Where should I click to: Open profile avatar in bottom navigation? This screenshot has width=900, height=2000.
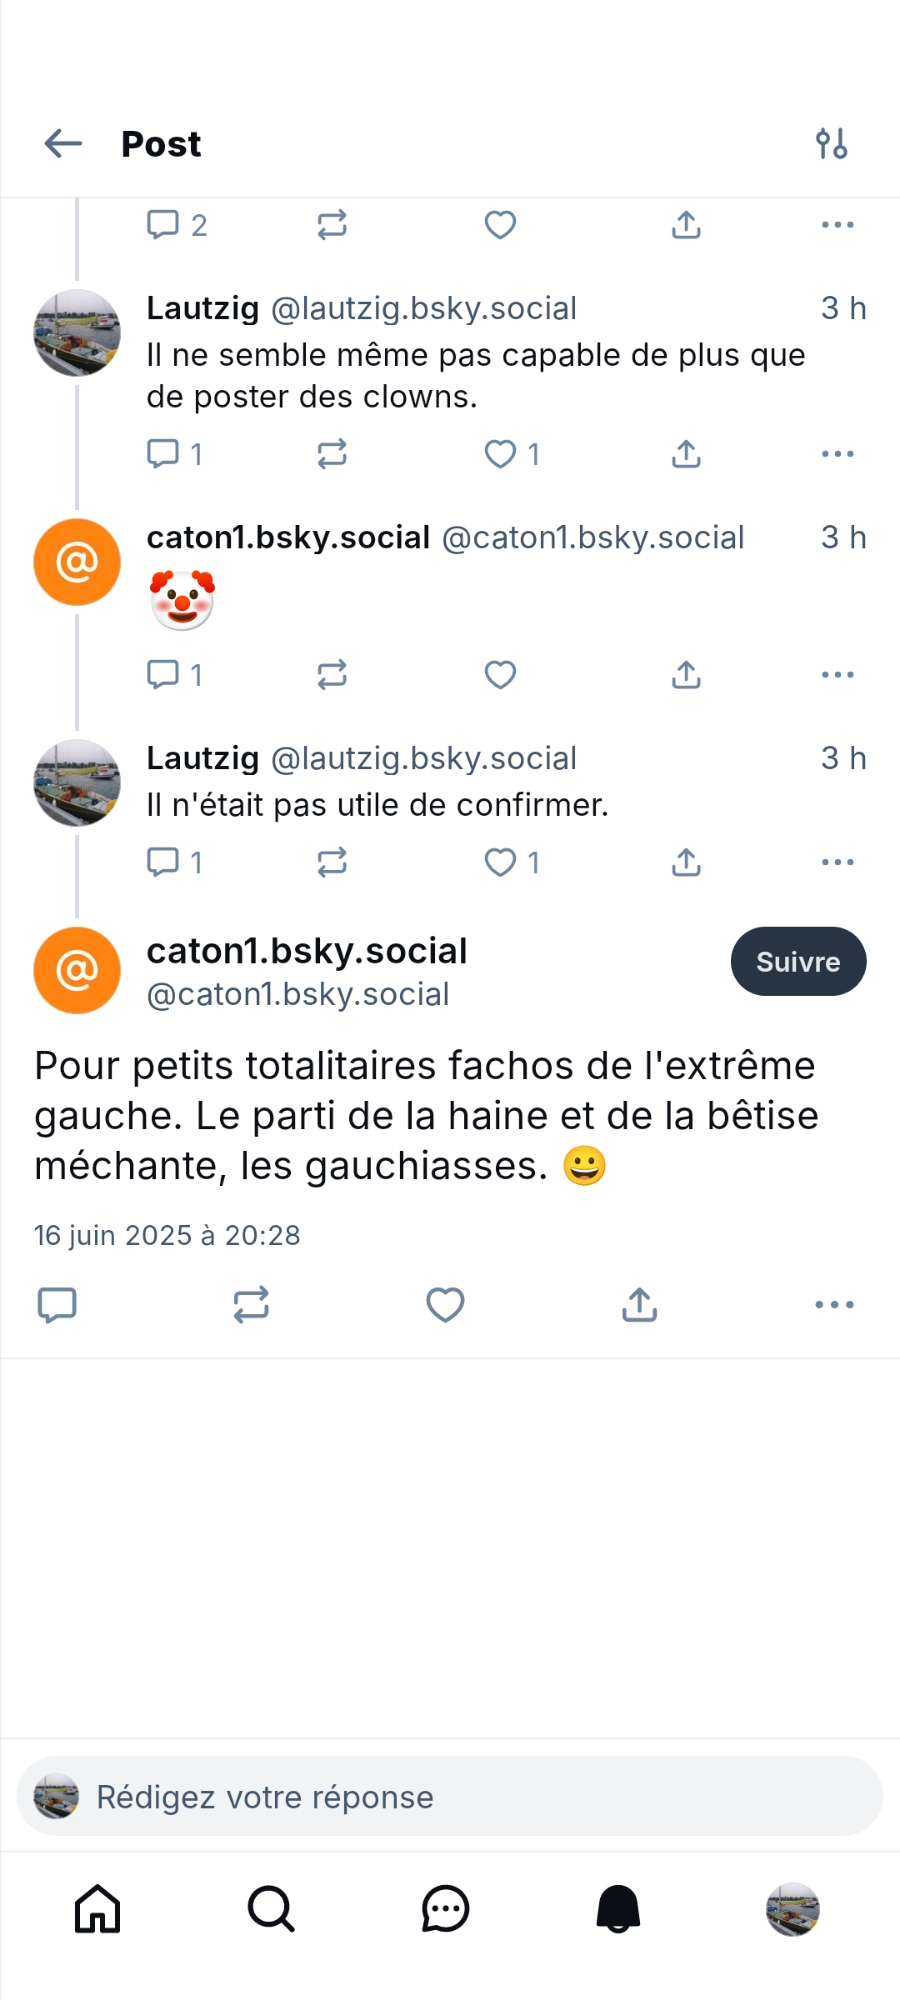coord(792,1909)
